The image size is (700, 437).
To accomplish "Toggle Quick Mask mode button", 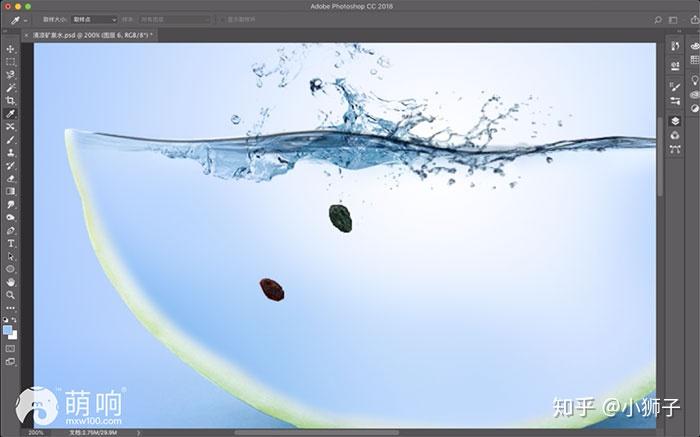I will [x=10, y=349].
